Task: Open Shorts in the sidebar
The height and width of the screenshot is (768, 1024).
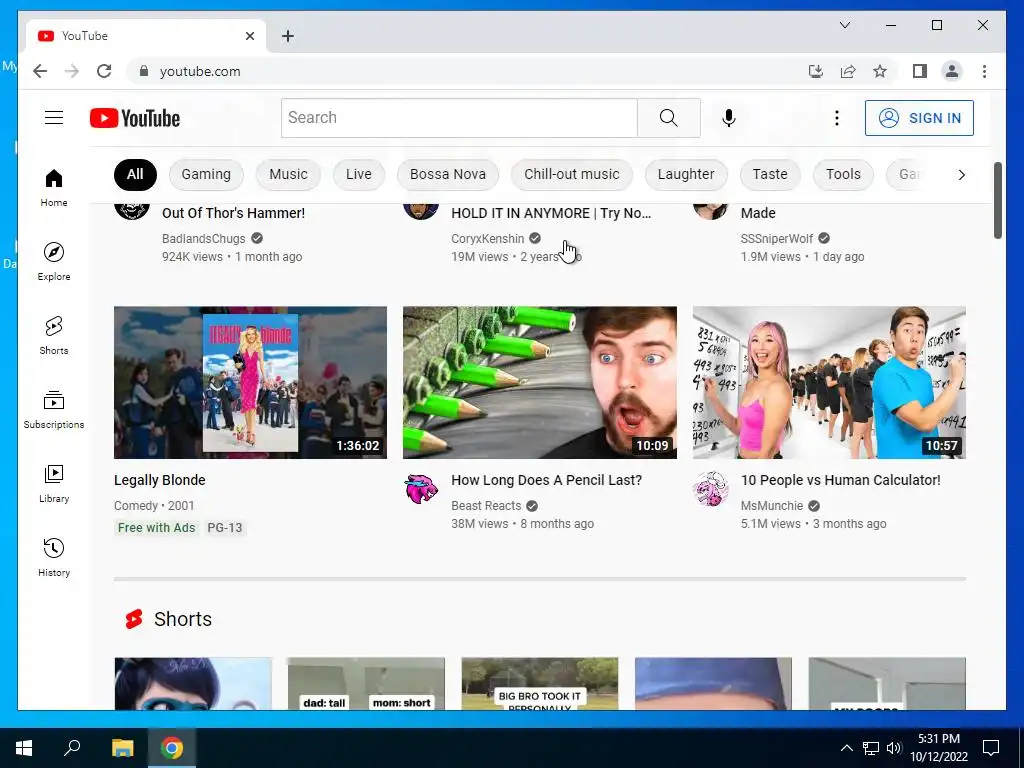Action: [54, 336]
